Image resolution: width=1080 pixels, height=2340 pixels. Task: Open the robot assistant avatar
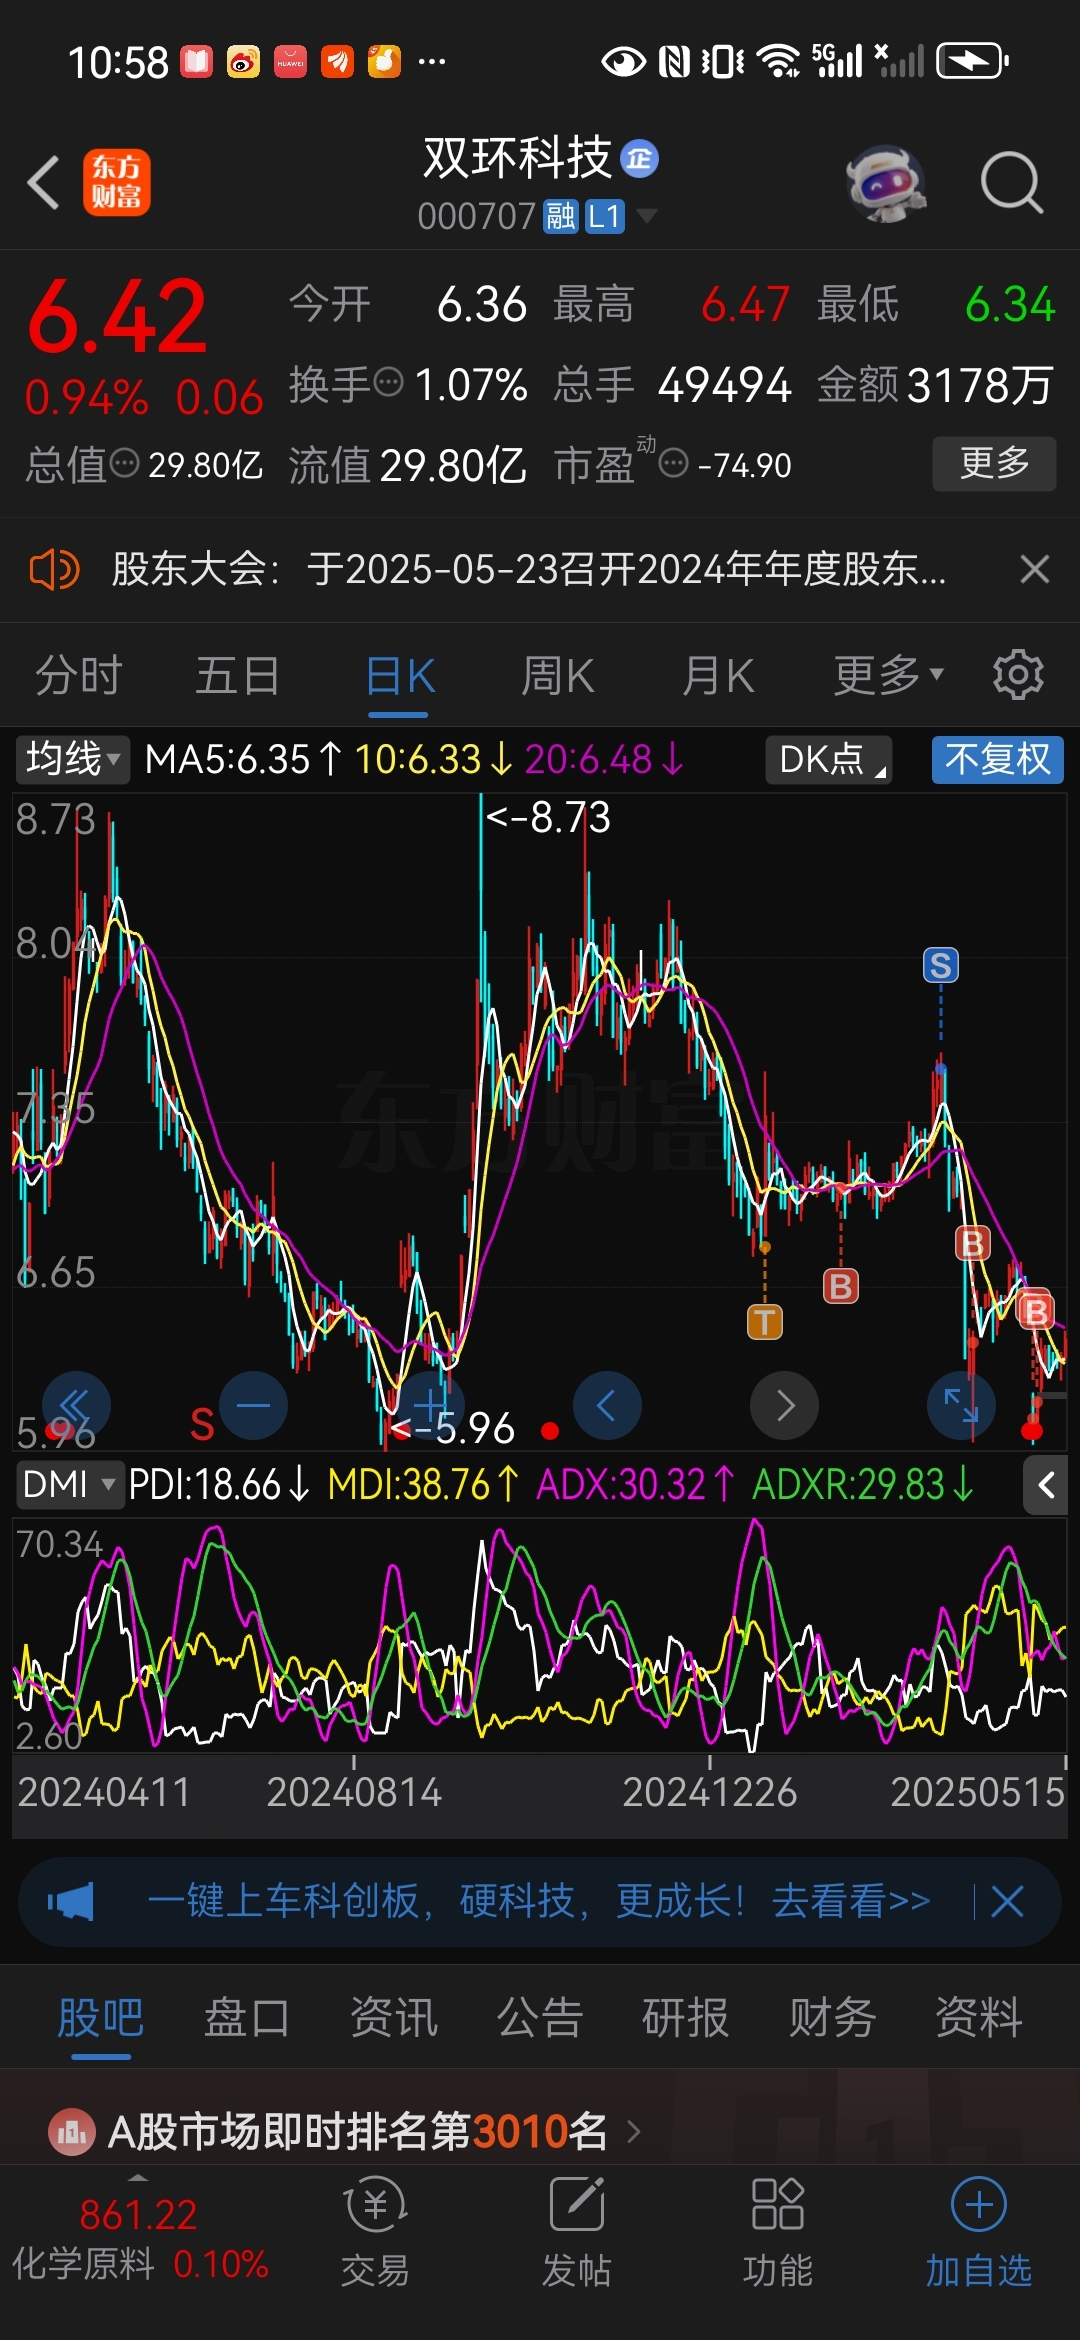pyautogui.click(x=886, y=183)
